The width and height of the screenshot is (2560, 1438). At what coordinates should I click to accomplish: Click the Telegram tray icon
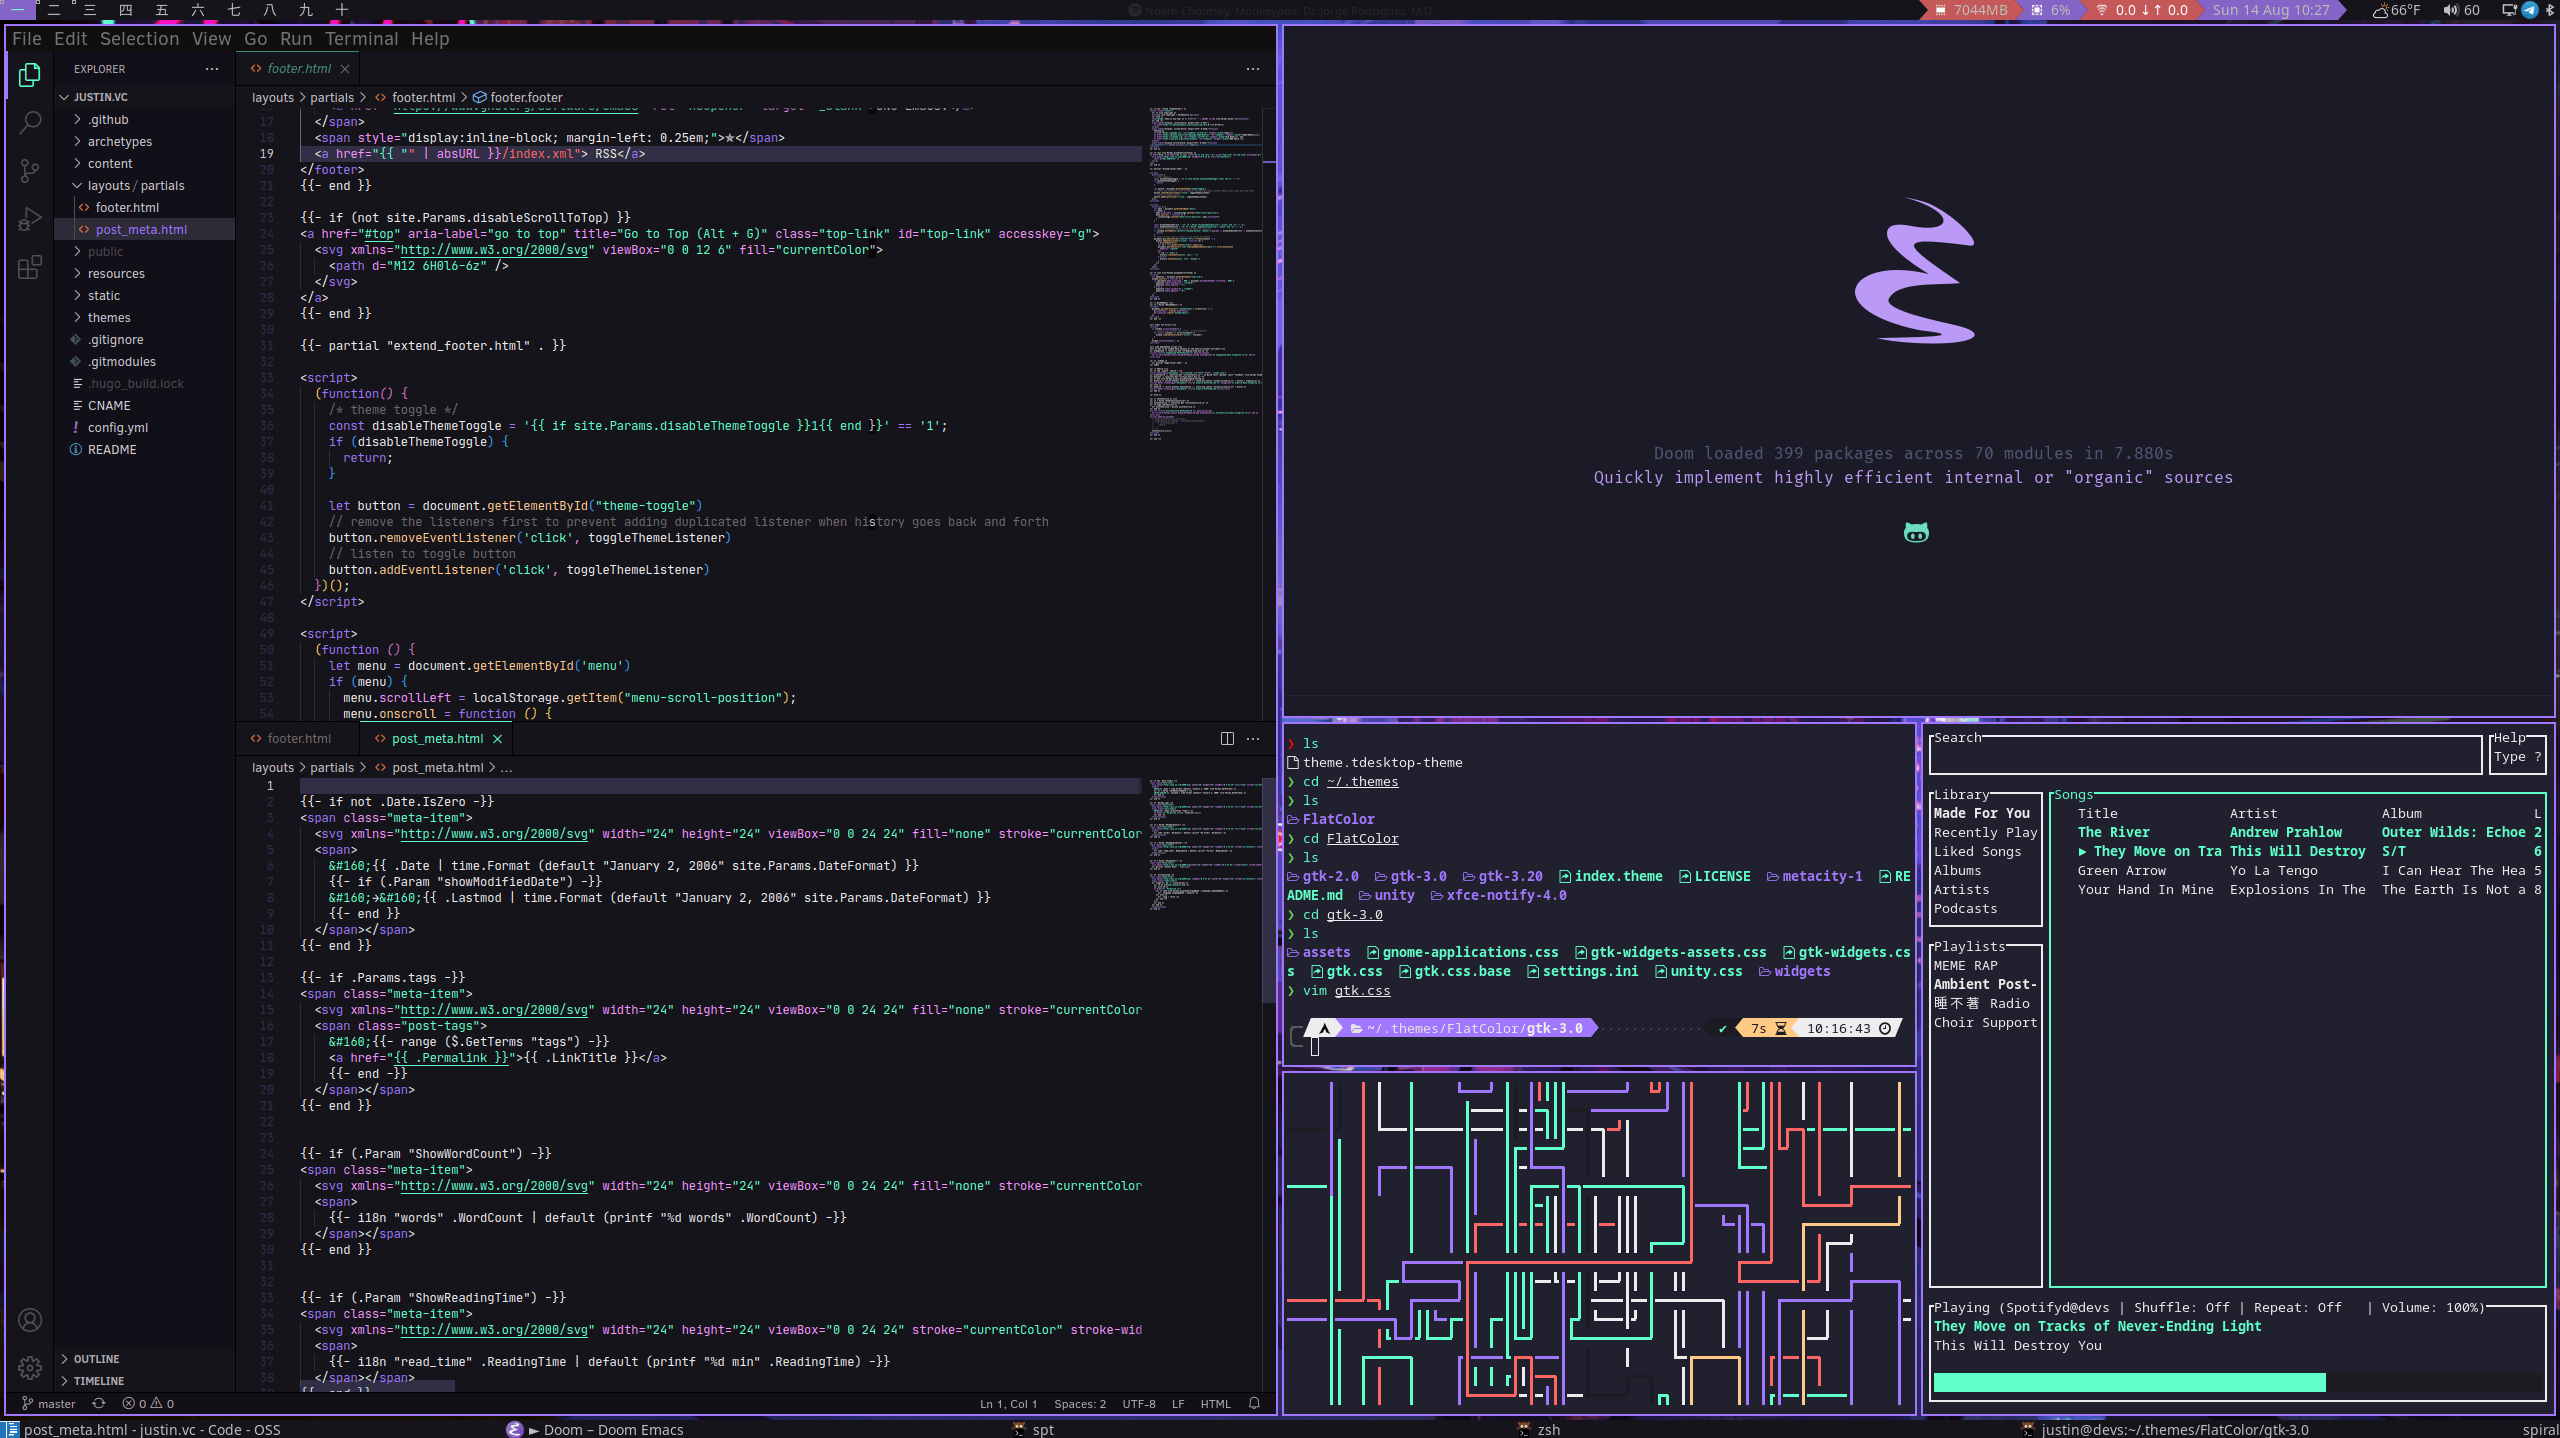(x=2529, y=10)
